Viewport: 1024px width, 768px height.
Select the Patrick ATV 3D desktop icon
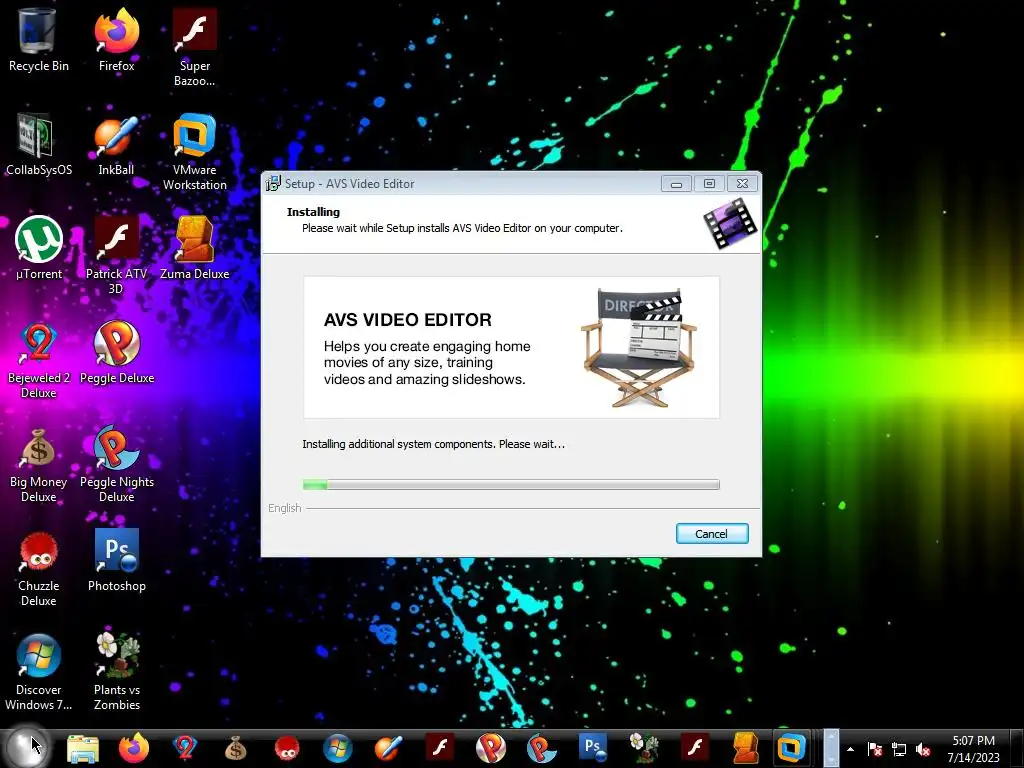tap(116, 255)
